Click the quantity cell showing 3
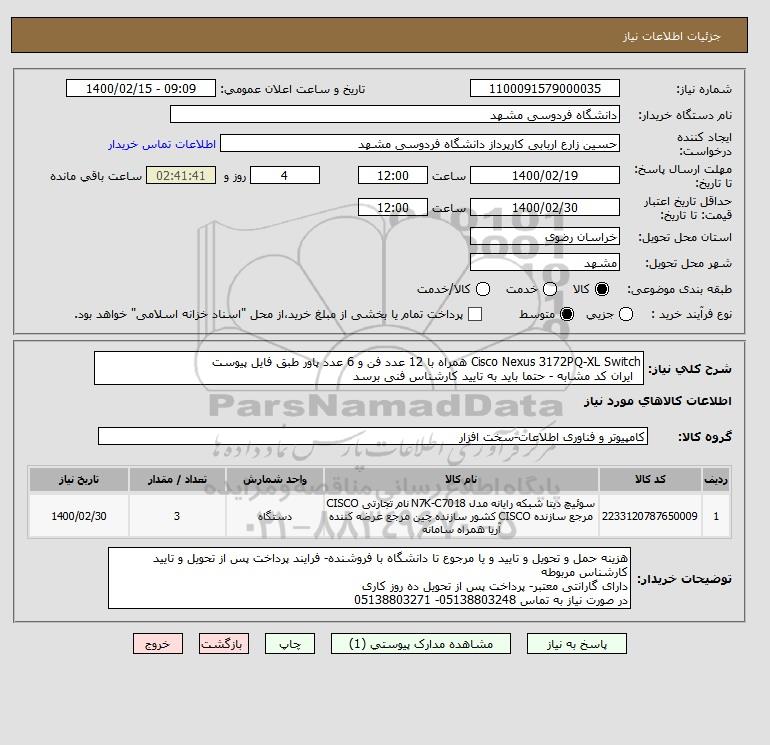 coord(177,516)
